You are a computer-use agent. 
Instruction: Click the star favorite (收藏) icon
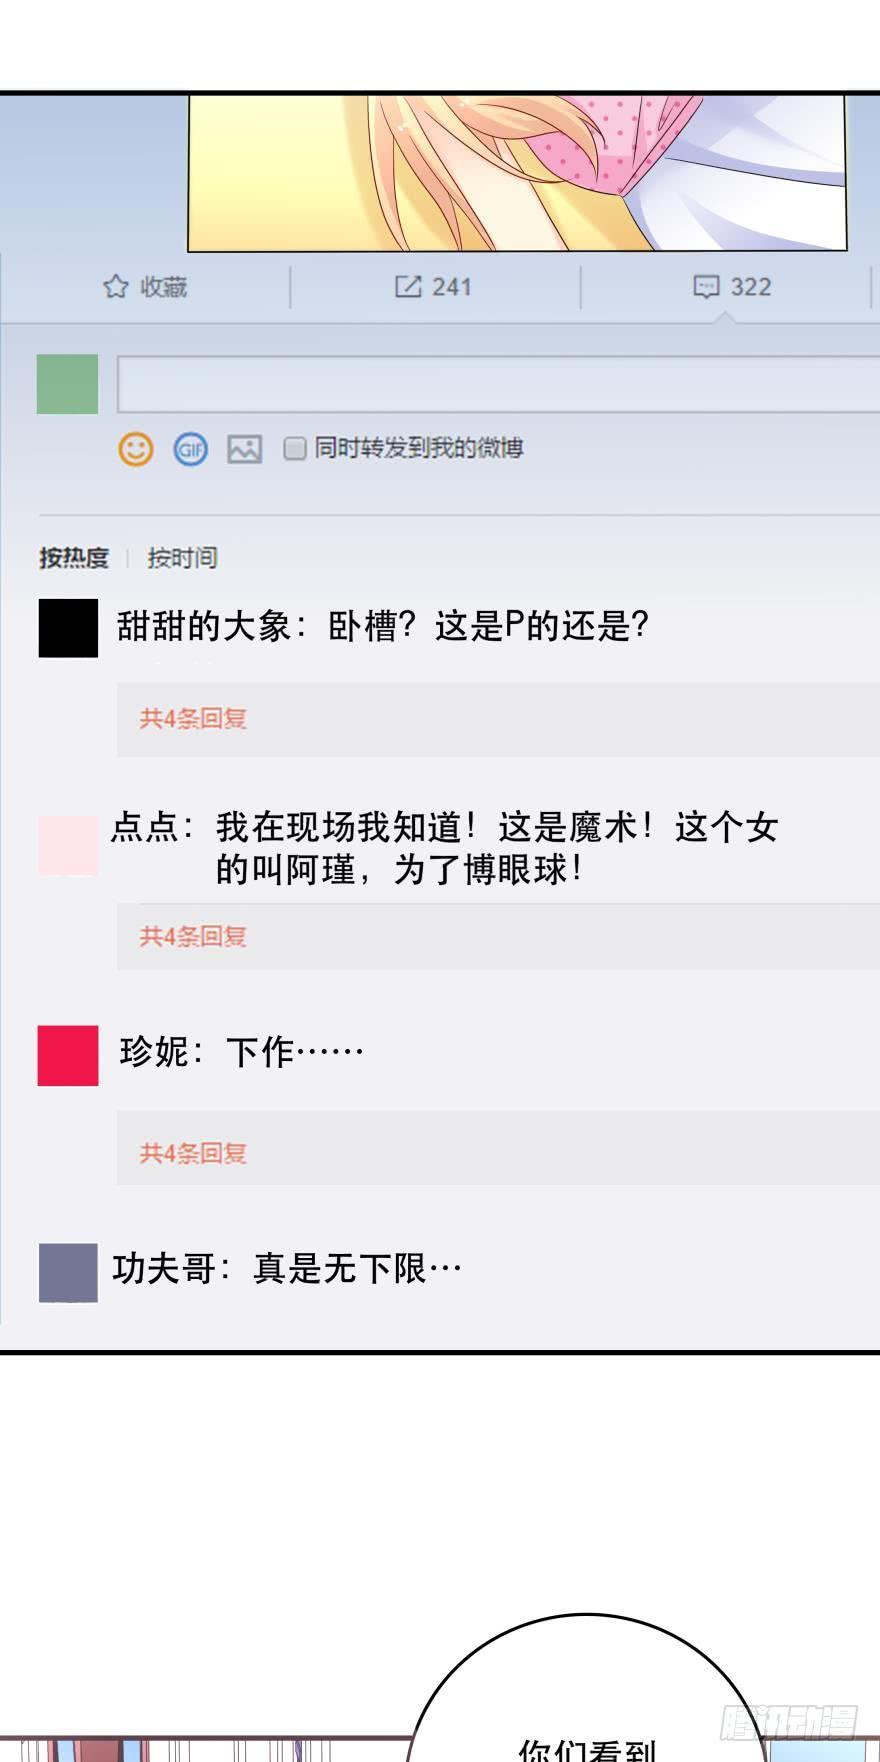(116, 287)
